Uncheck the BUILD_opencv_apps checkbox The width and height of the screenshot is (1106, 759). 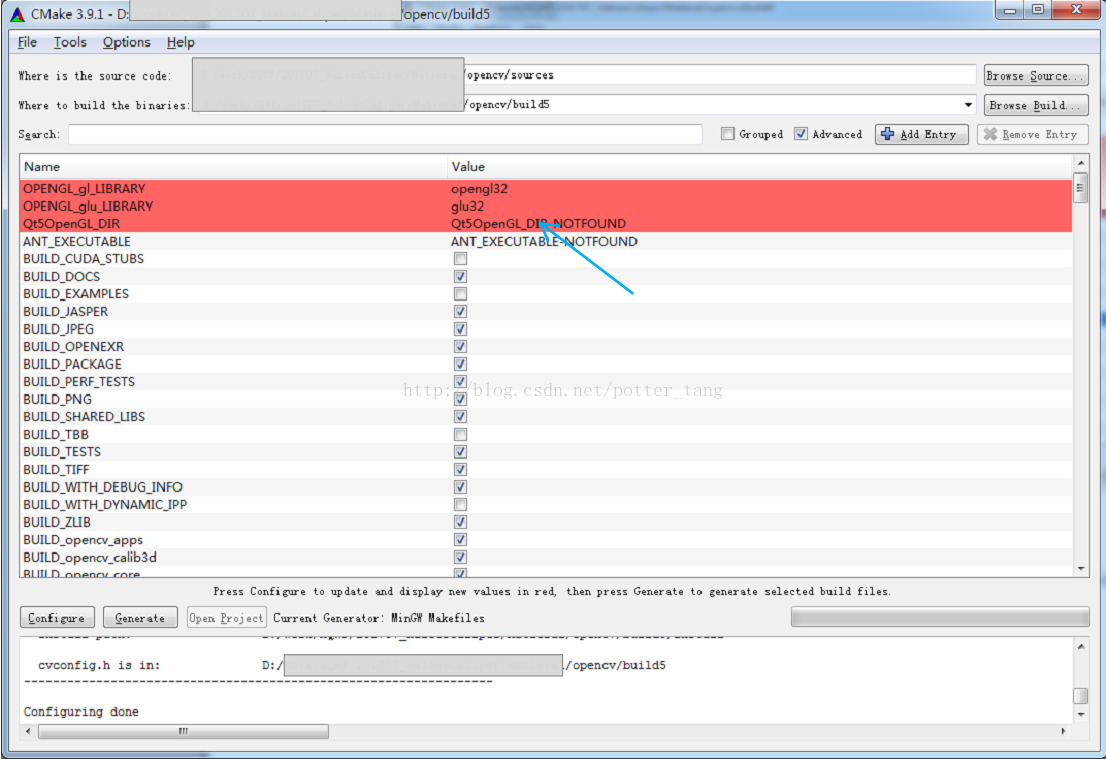tap(460, 540)
